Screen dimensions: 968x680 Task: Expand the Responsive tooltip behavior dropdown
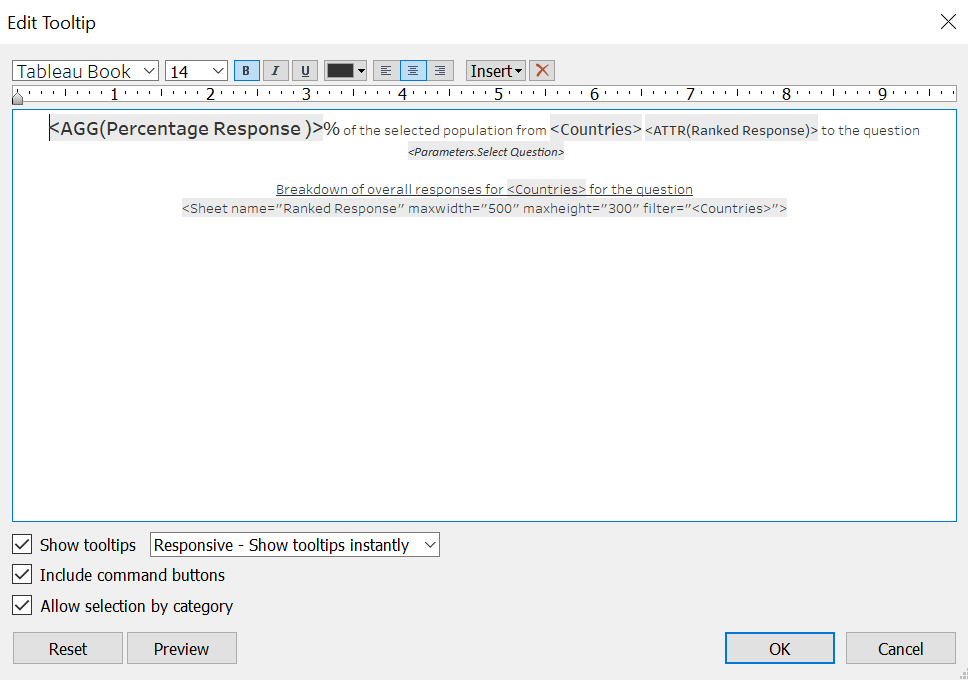tap(294, 545)
